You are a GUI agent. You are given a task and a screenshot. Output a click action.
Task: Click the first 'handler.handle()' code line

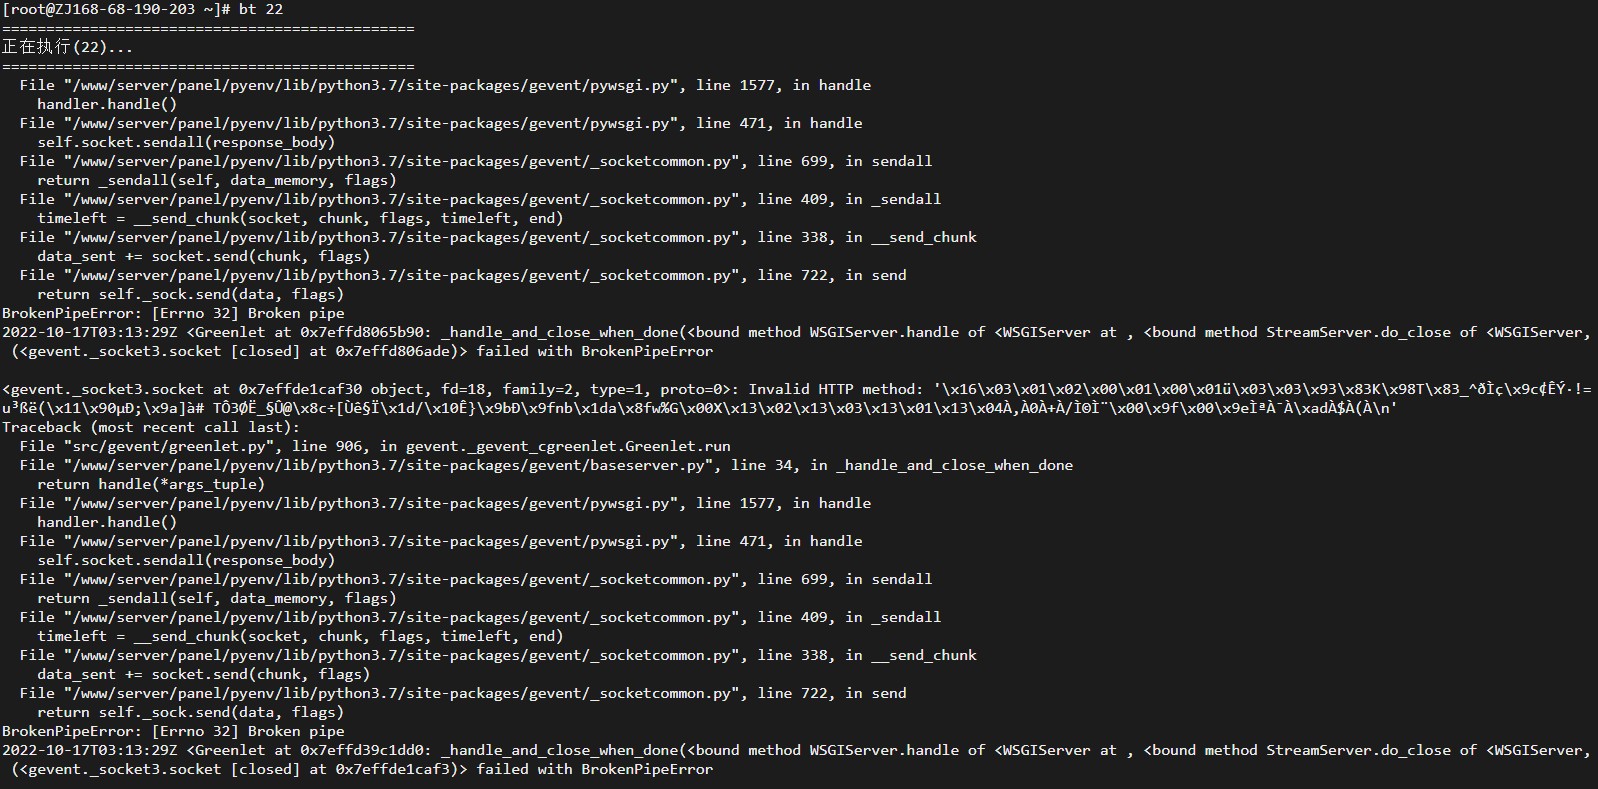107,104
